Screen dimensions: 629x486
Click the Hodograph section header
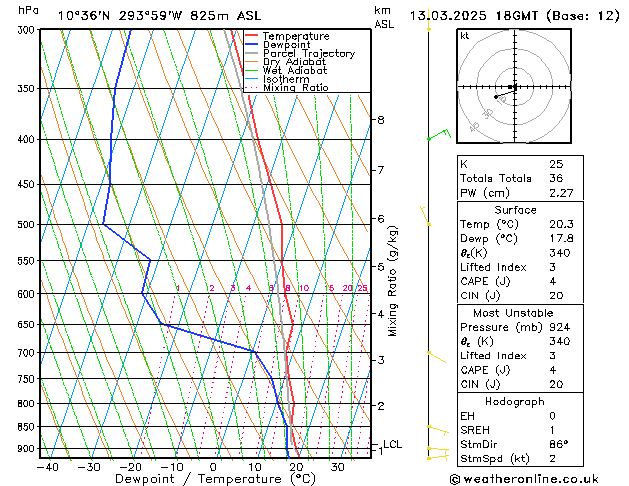(x=515, y=401)
